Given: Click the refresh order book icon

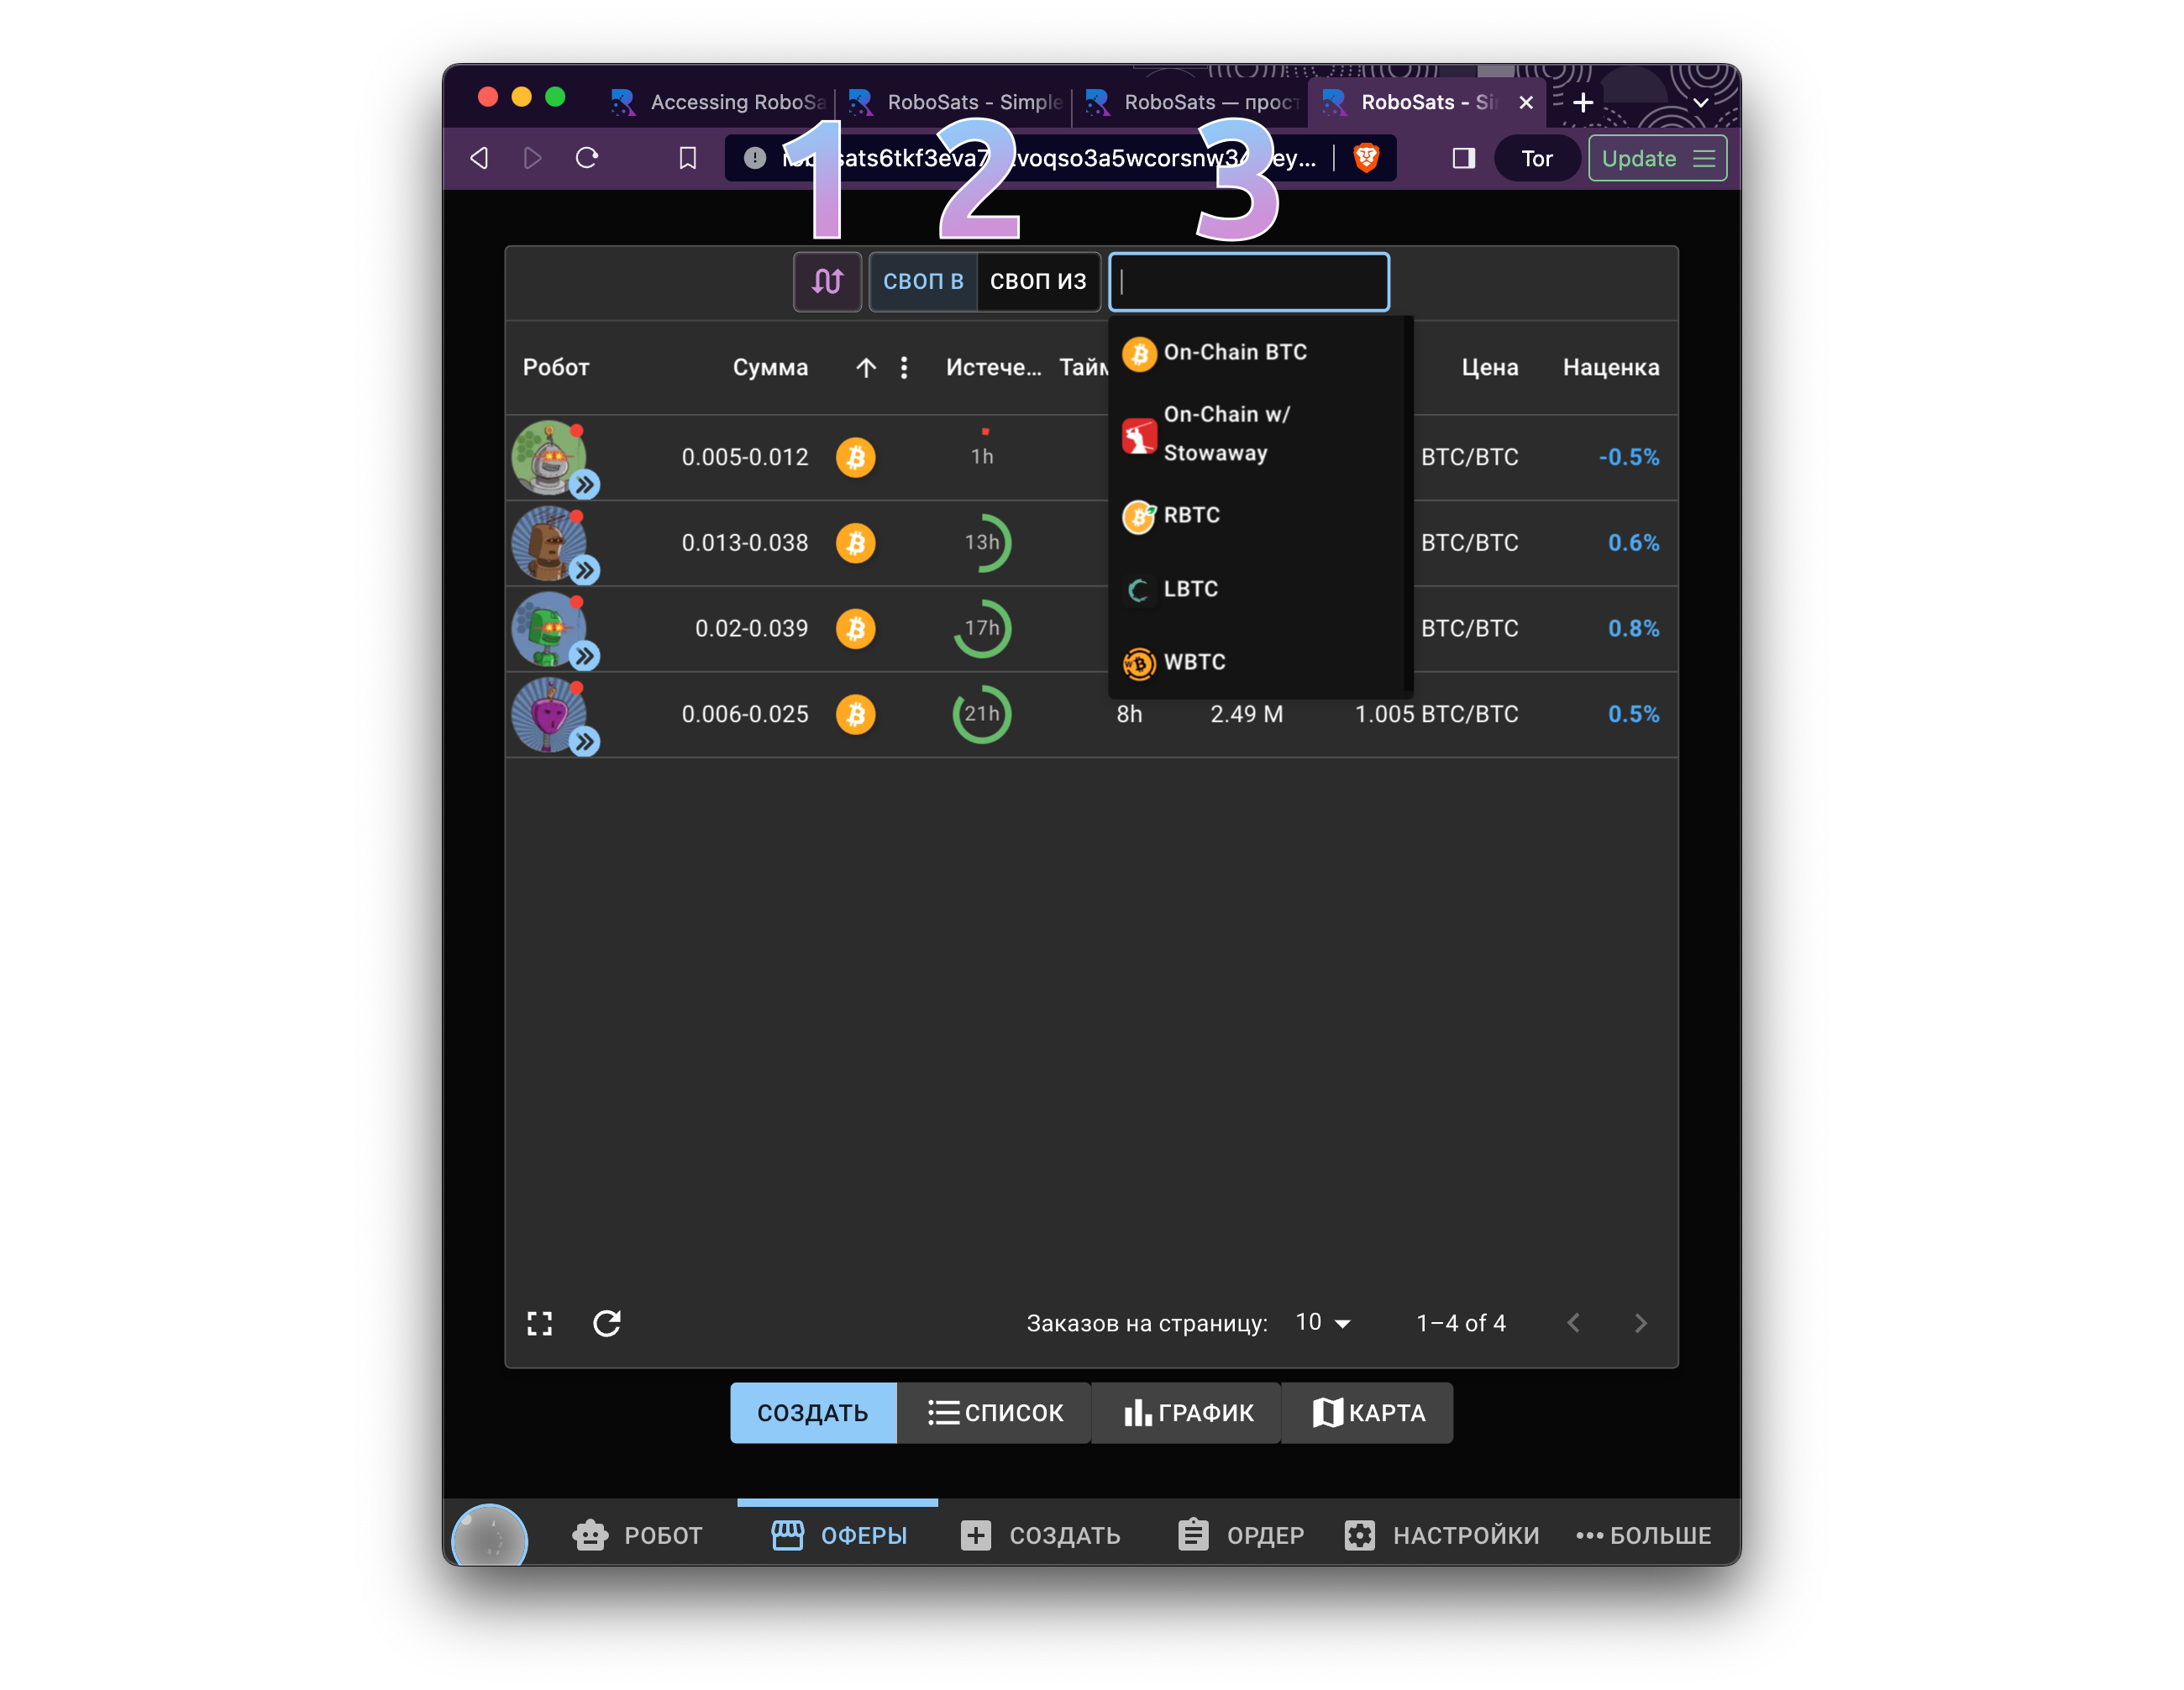Looking at the screenshot, I should (x=607, y=1323).
